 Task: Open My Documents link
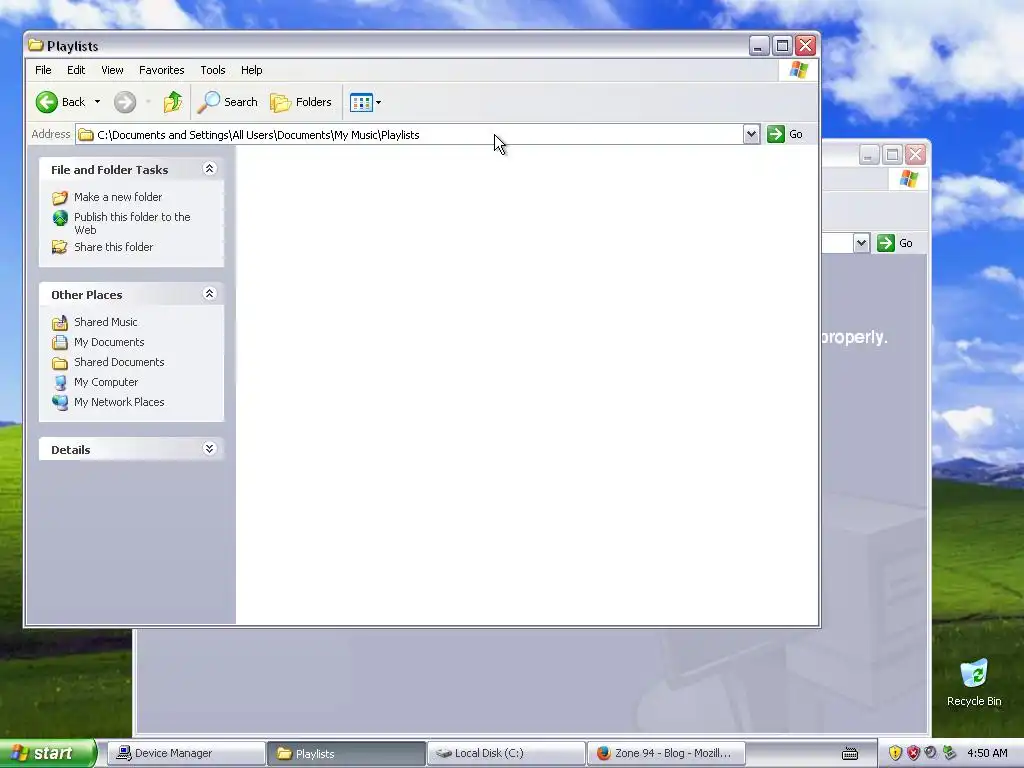click(x=109, y=342)
